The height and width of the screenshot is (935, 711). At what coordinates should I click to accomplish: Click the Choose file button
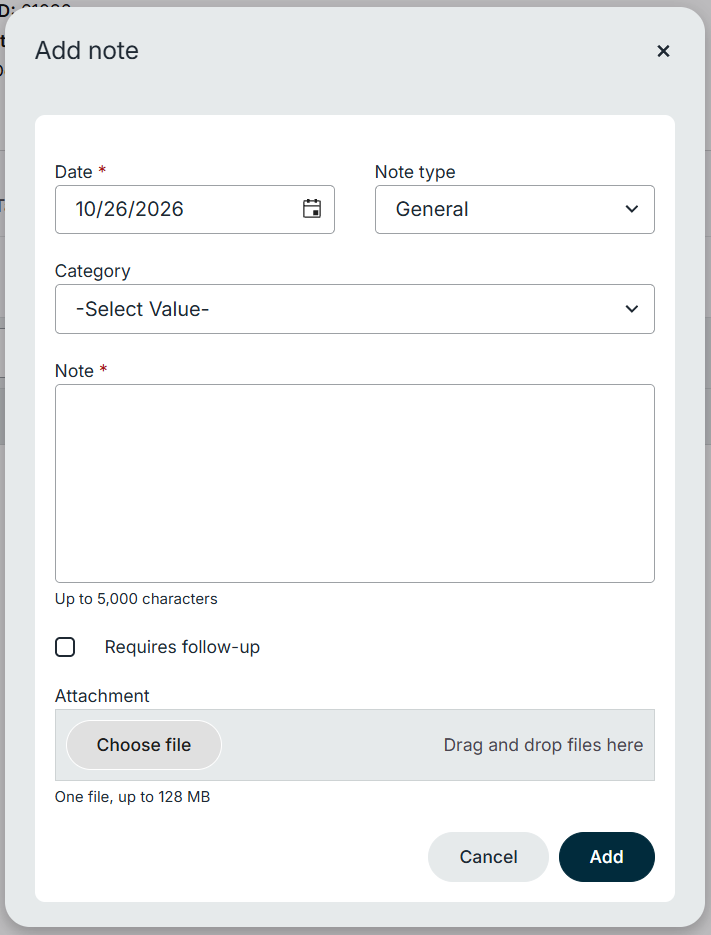[x=144, y=745]
